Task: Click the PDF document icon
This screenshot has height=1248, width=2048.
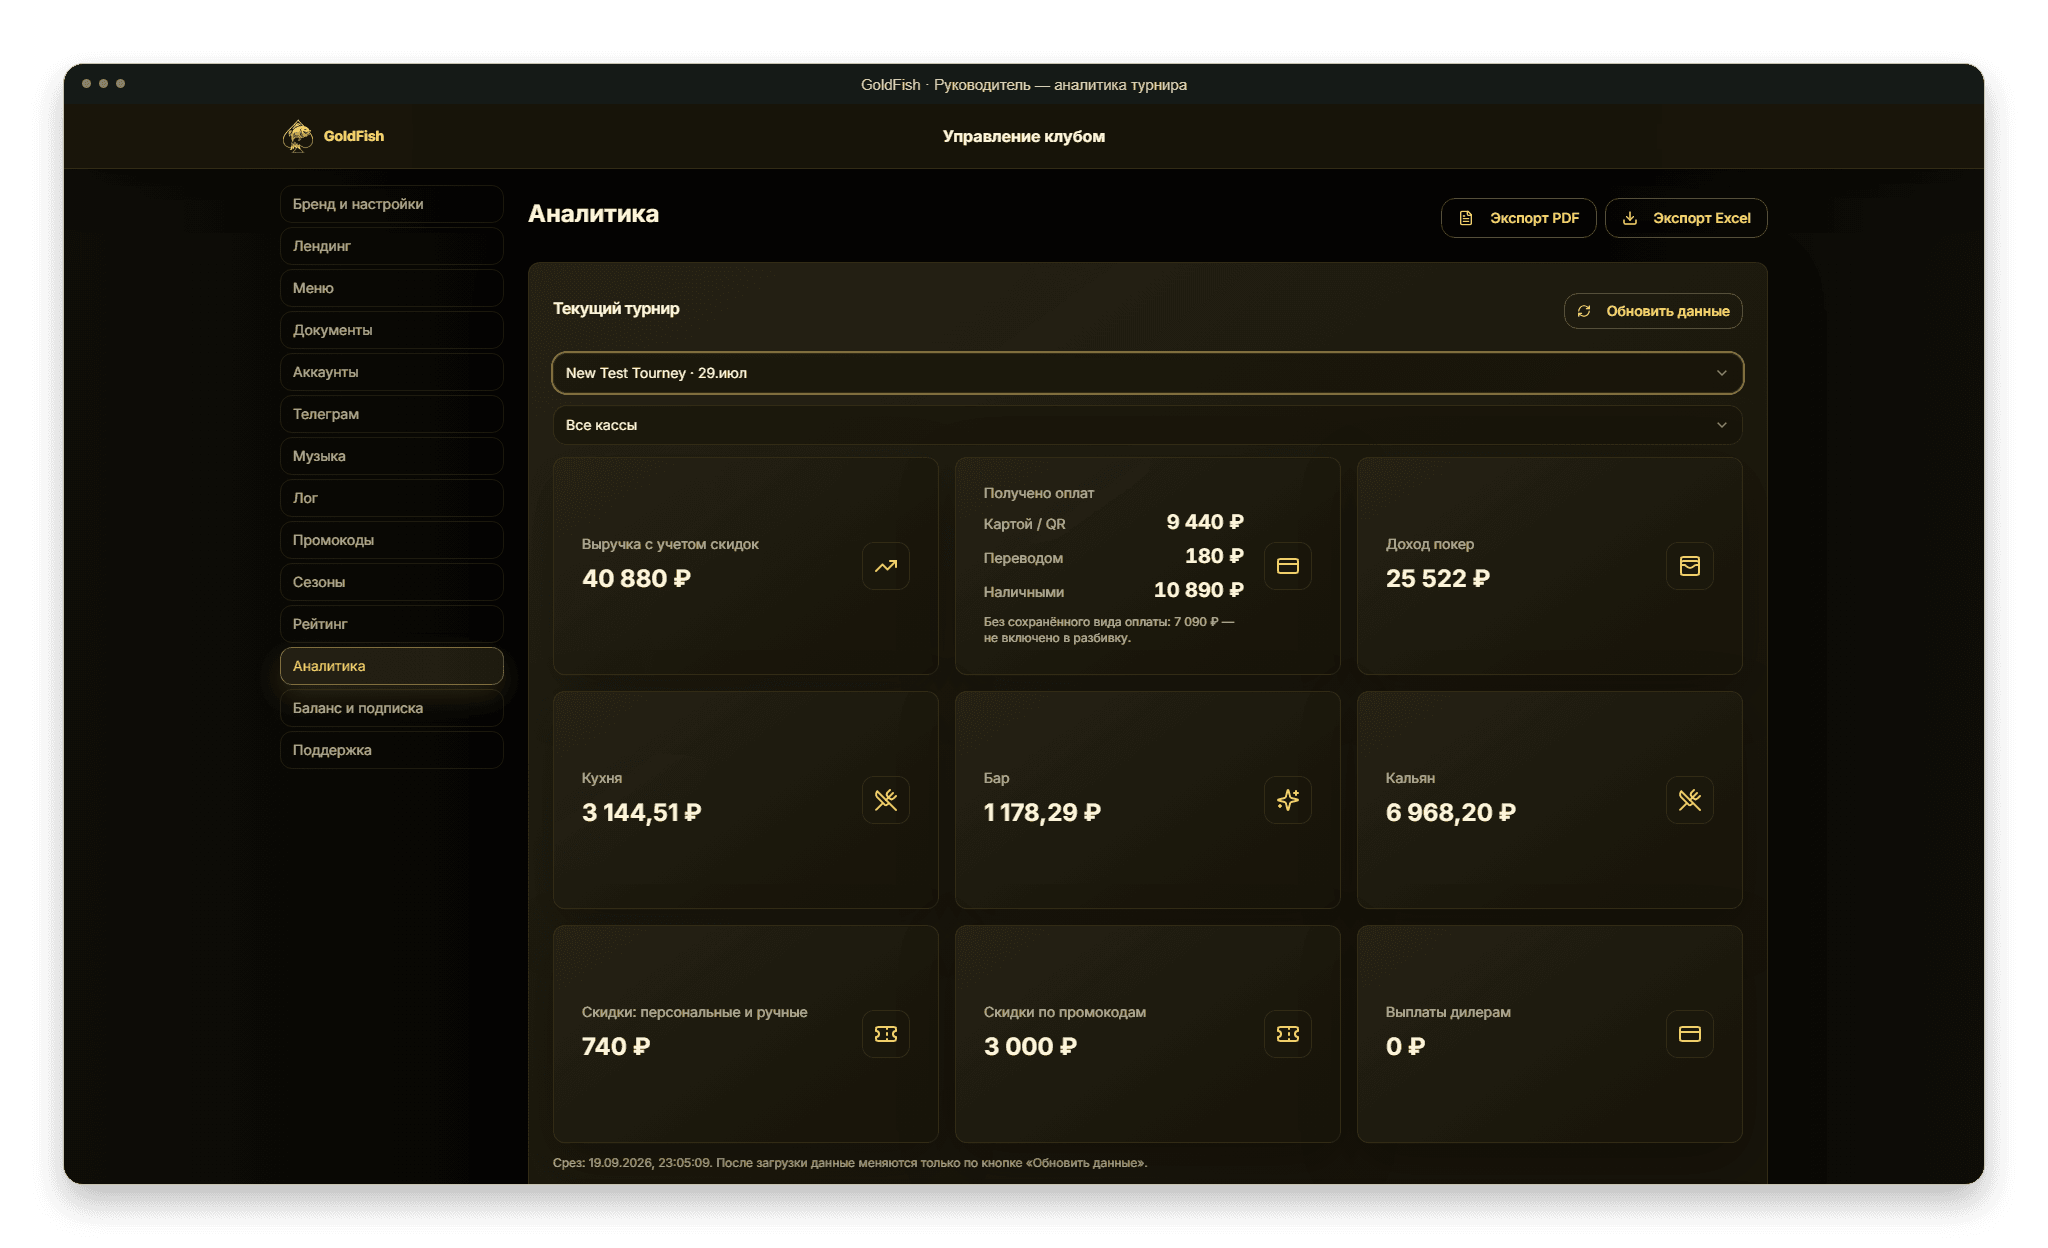Action: click(1466, 218)
